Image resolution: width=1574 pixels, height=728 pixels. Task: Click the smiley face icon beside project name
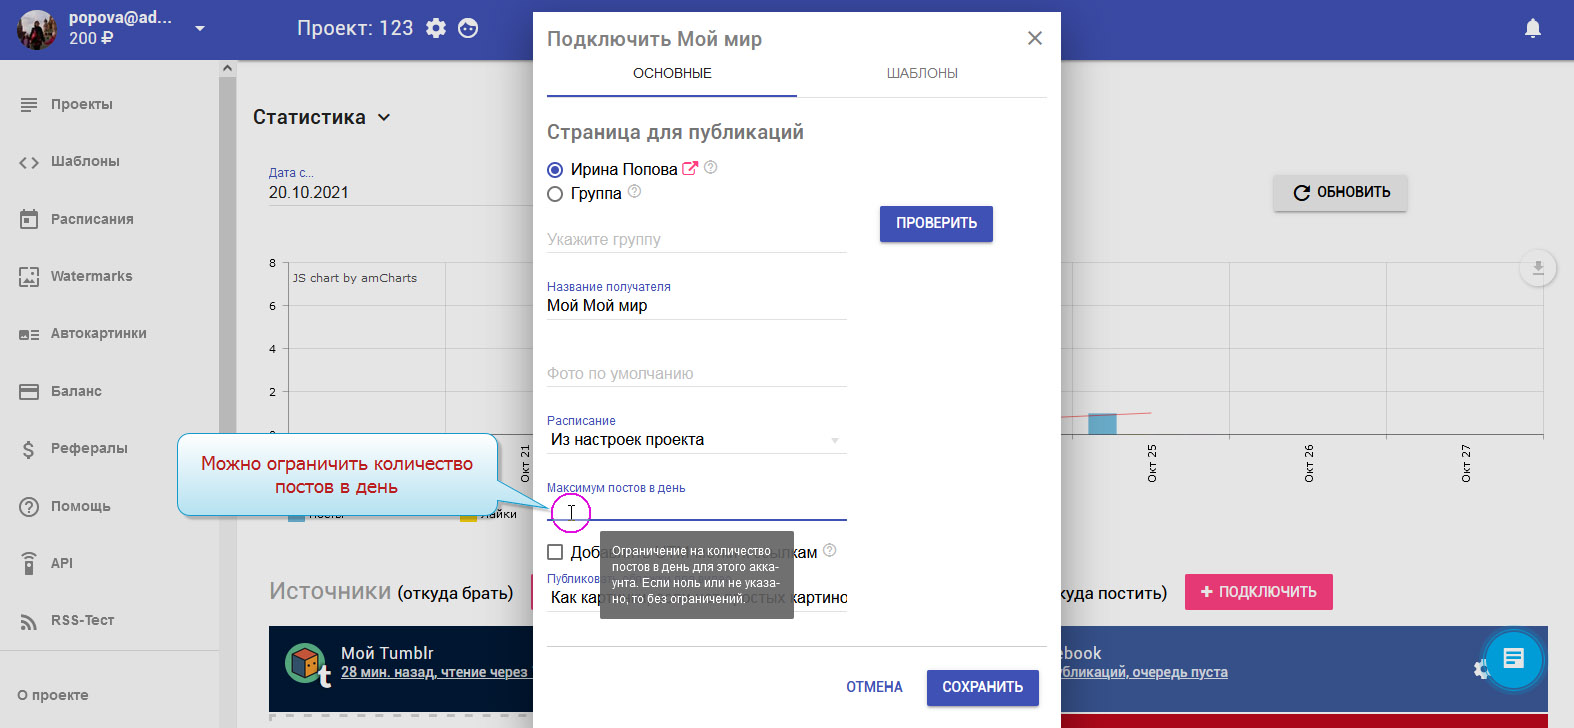pyautogui.click(x=468, y=28)
